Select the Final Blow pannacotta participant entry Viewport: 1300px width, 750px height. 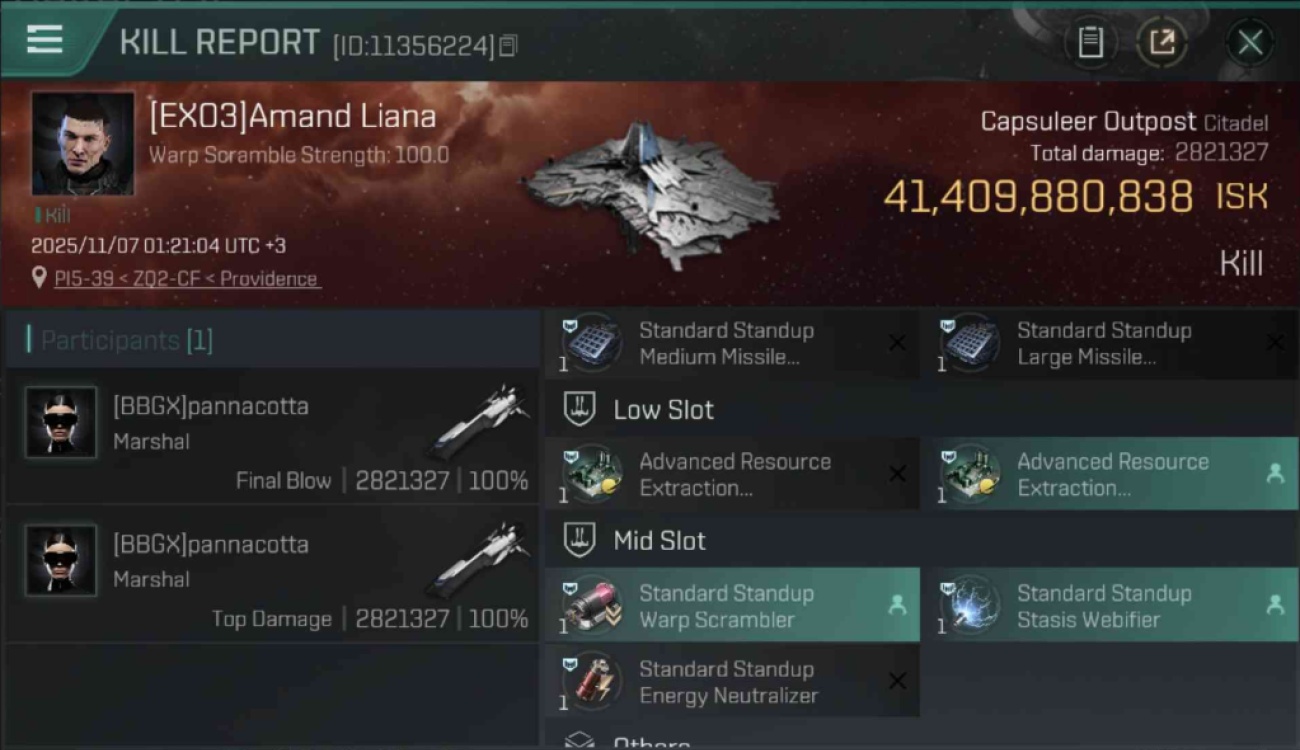(x=272, y=436)
